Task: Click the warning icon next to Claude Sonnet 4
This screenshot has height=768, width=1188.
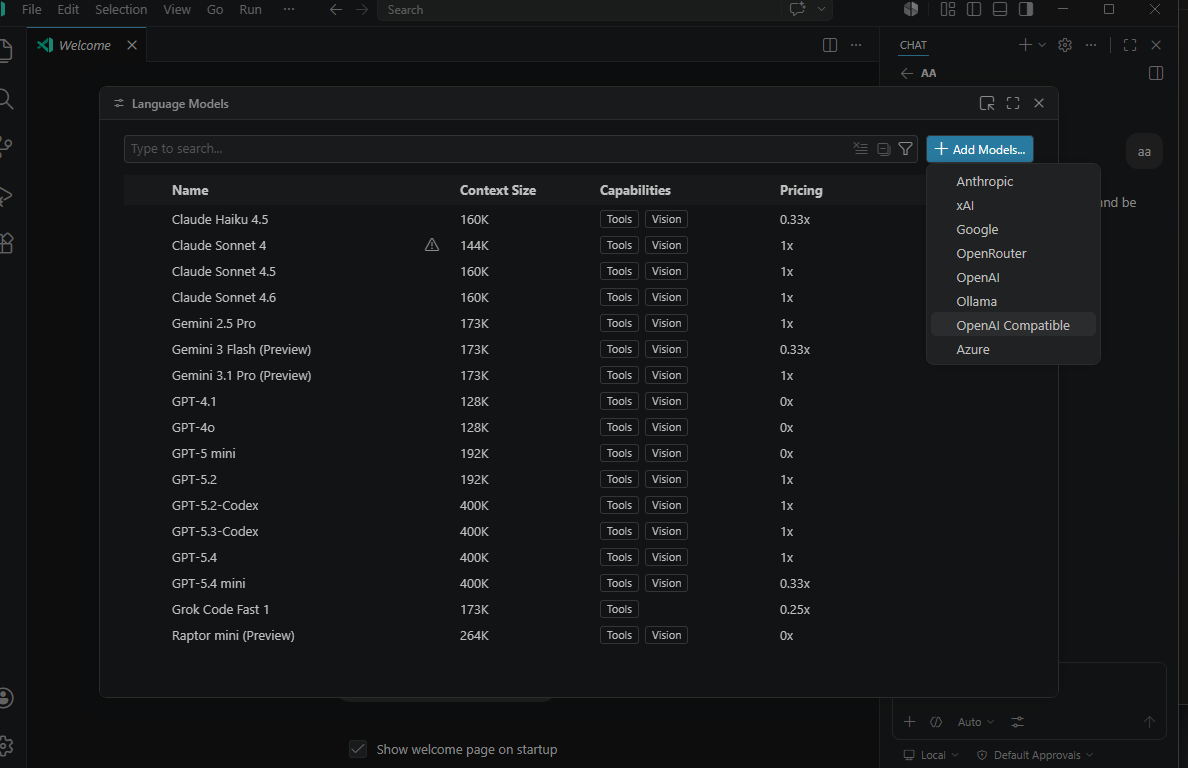Action: pyautogui.click(x=432, y=245)
